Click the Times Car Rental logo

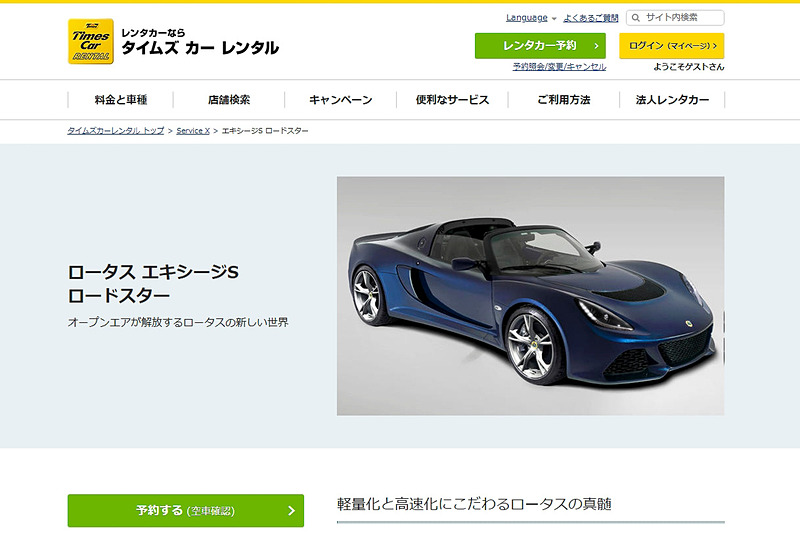coord(91,41)
